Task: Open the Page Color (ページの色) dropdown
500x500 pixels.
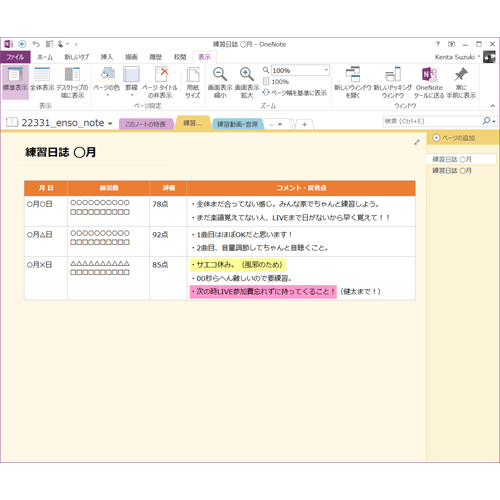Action: 107,82
